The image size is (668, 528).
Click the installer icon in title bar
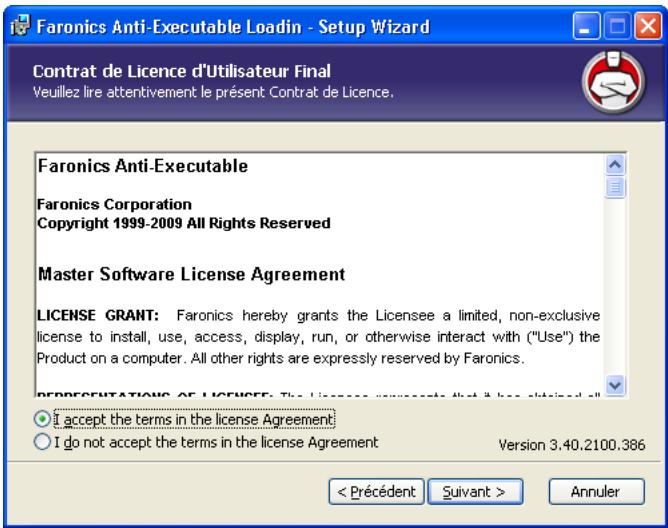point(20,26)
